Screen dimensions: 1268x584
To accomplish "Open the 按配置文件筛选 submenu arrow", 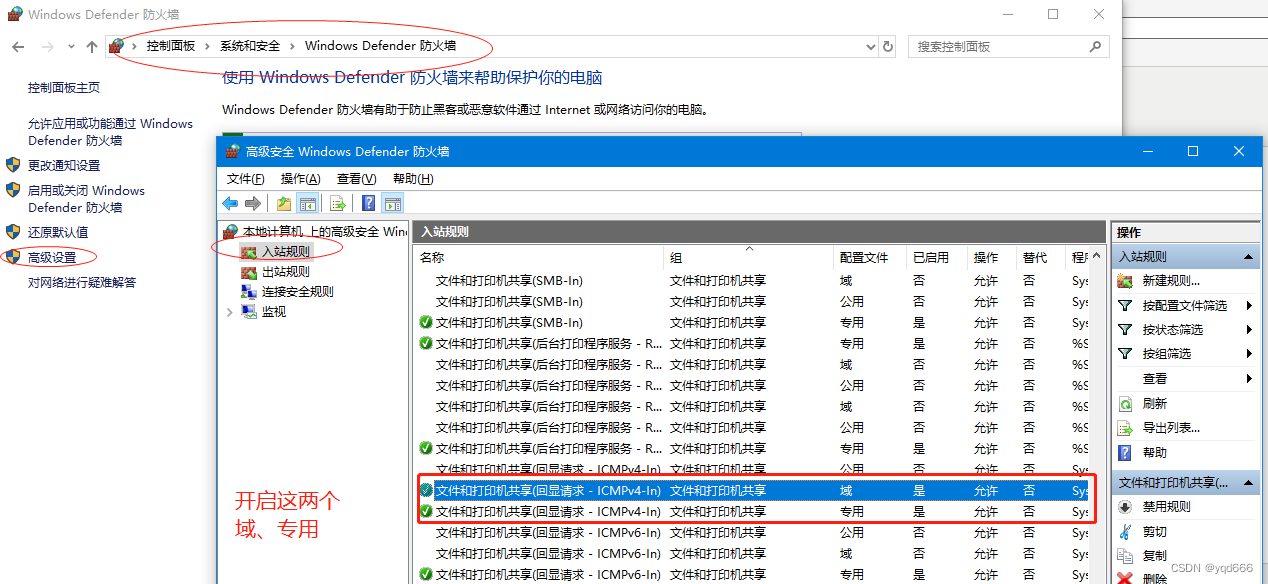I will 1249,305.
